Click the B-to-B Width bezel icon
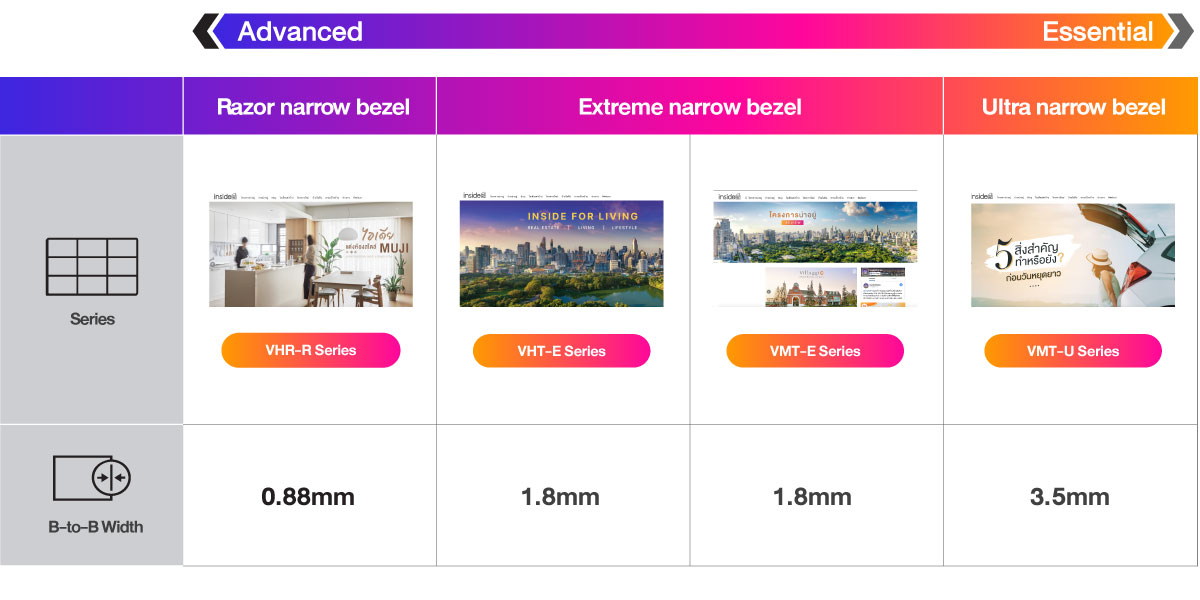The image size is (1200, 600). 92,478
